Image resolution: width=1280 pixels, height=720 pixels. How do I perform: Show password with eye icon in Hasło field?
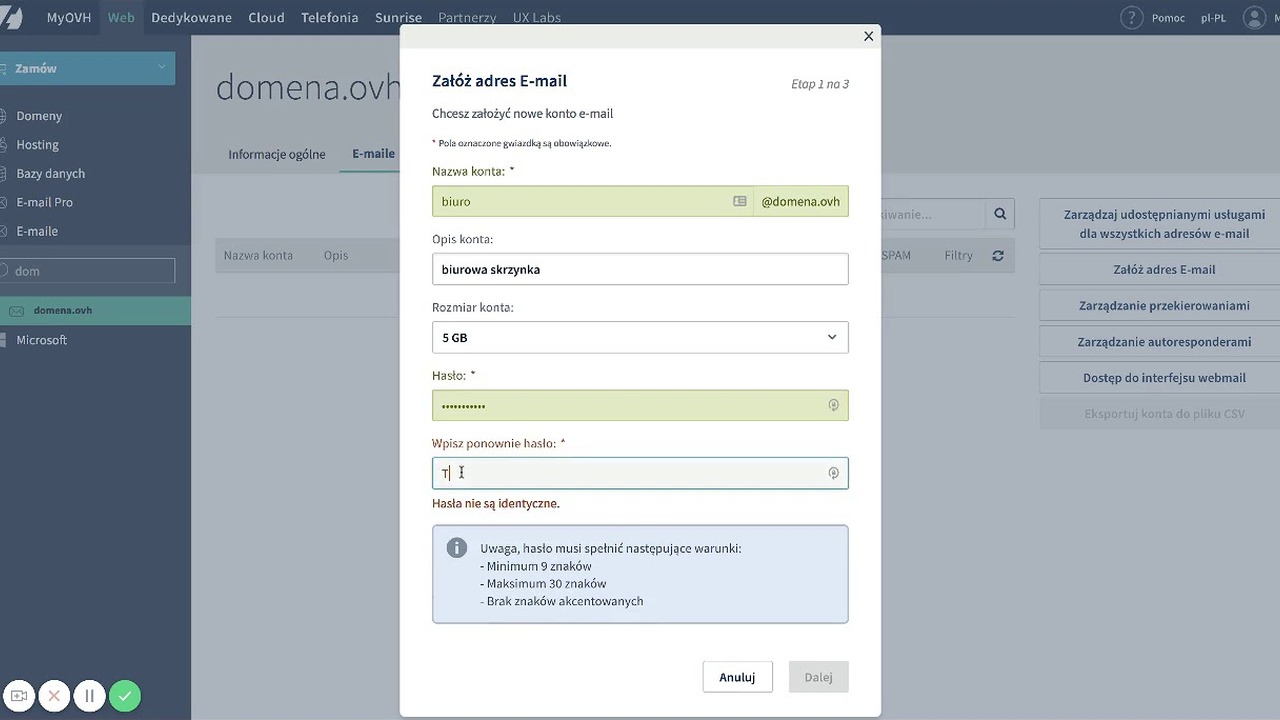(833, 405)
